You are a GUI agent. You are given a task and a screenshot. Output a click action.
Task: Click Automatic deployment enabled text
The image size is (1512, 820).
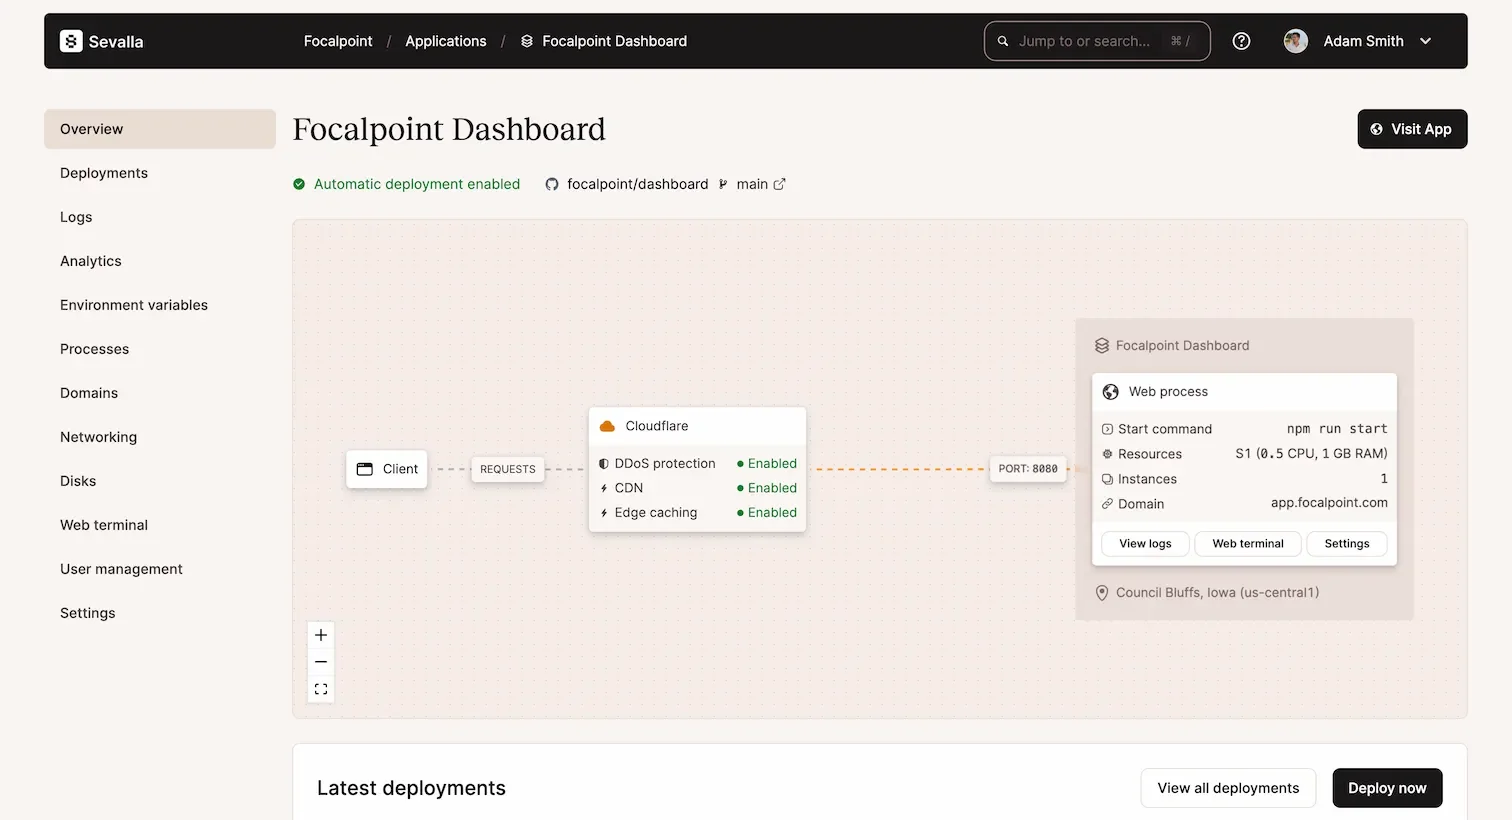(417, 184)
